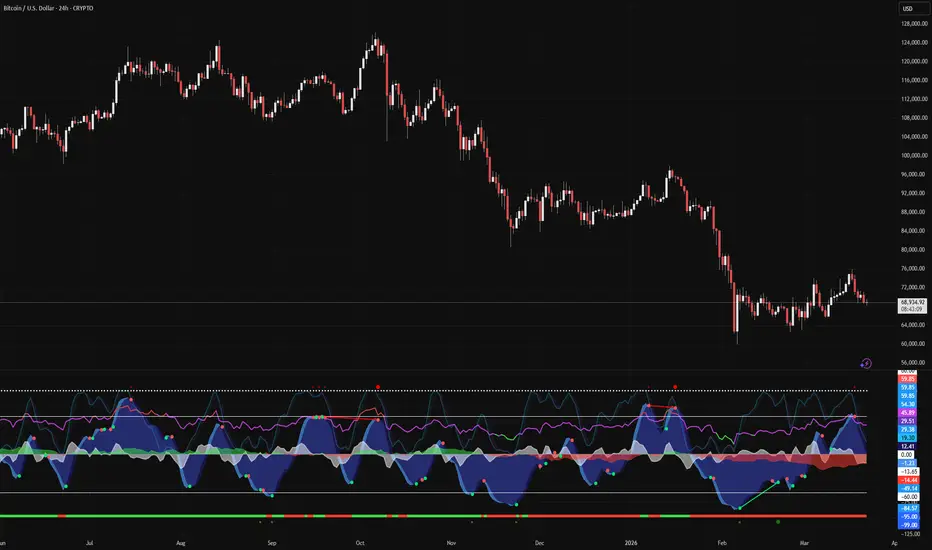Click the Feb label on time axis
Image resolution: width=932 pixels, height=550 pixels.
722,543
